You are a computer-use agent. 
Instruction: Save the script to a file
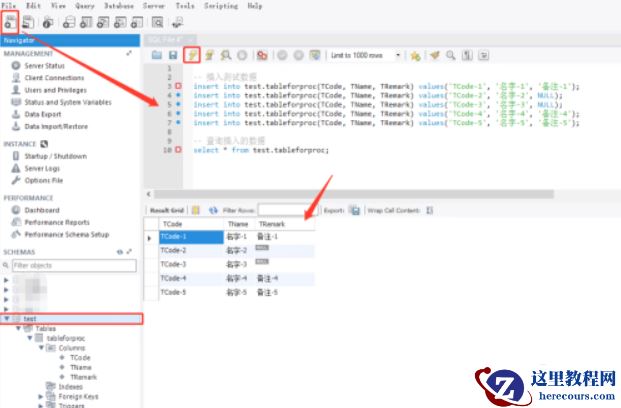(173, 55)
